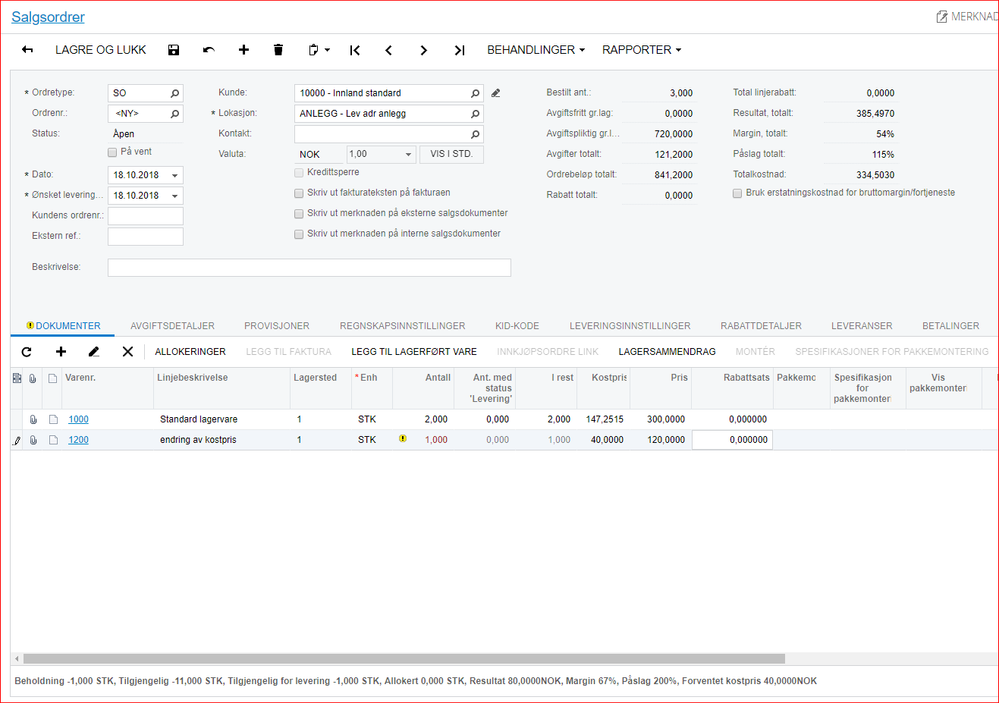The height and width of the screenshot is (703, 999).
Task: Check Bruk erstatningskostnad for bruttomargin/fortjeneste
Action: pos(737,193)
